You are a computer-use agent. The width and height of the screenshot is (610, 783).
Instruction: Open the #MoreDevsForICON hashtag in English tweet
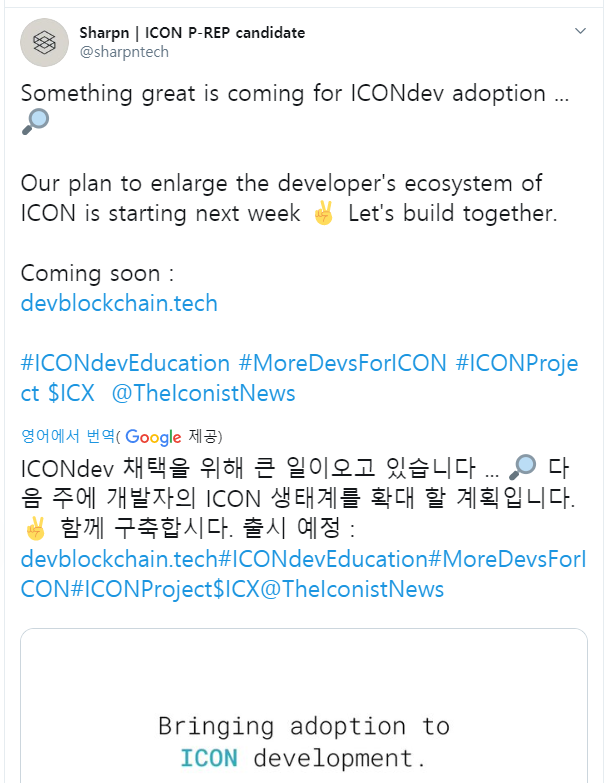point(342,363)
